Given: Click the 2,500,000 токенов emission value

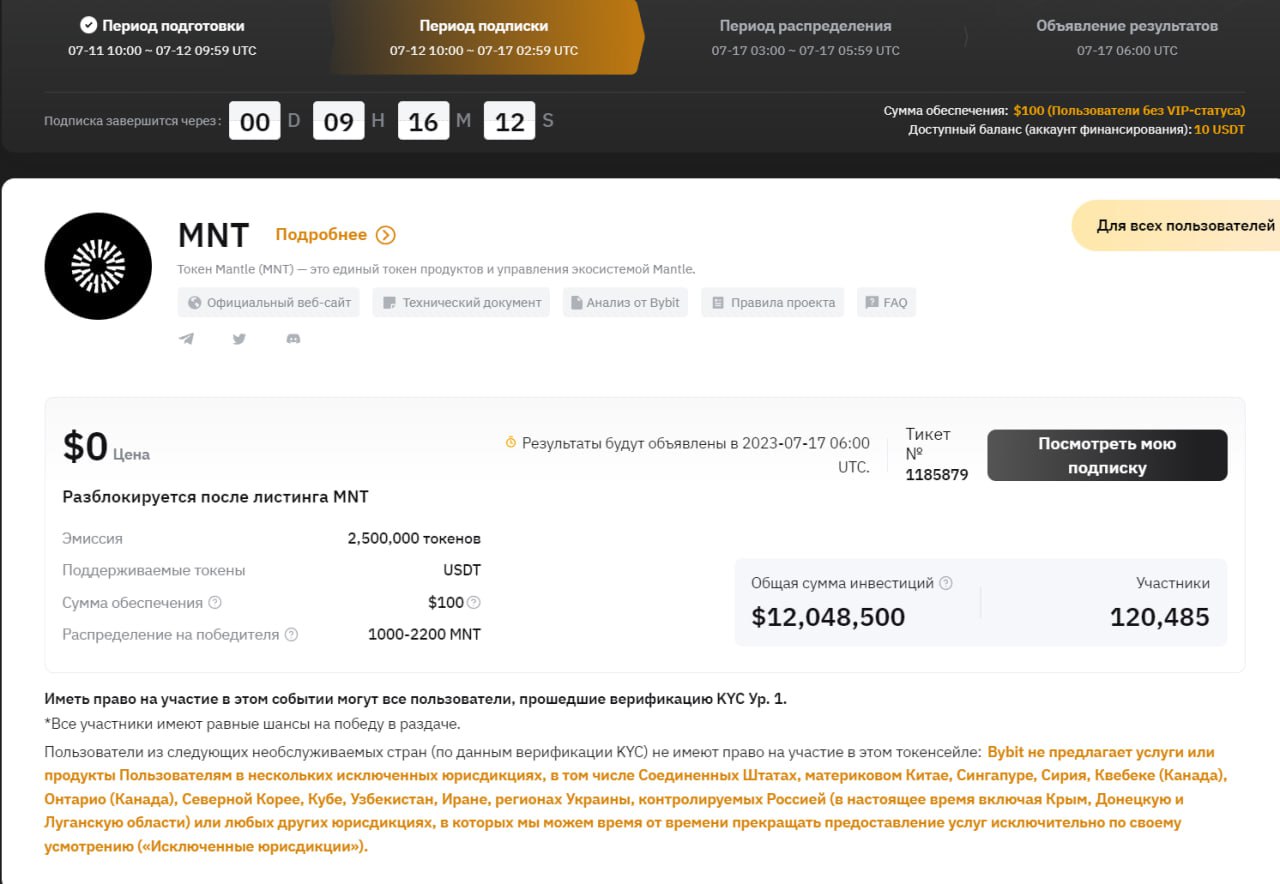Looking at the screenshot, I should pyautogui.click(x=414, y=538).
